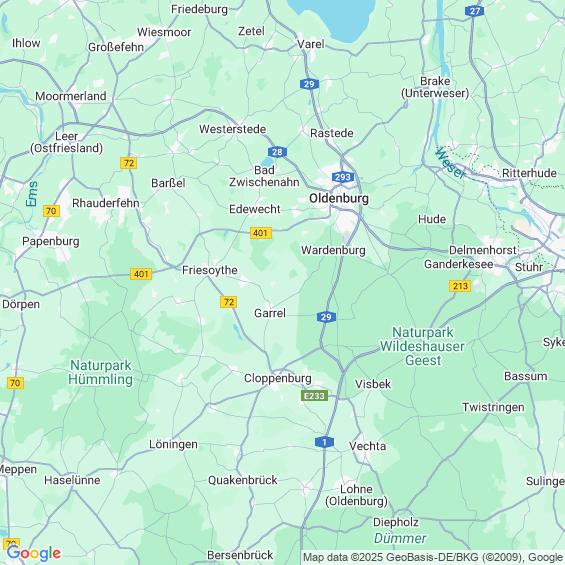Screen dimensions: 565x565
Task: Click the Weser river label
Action: 450,163
